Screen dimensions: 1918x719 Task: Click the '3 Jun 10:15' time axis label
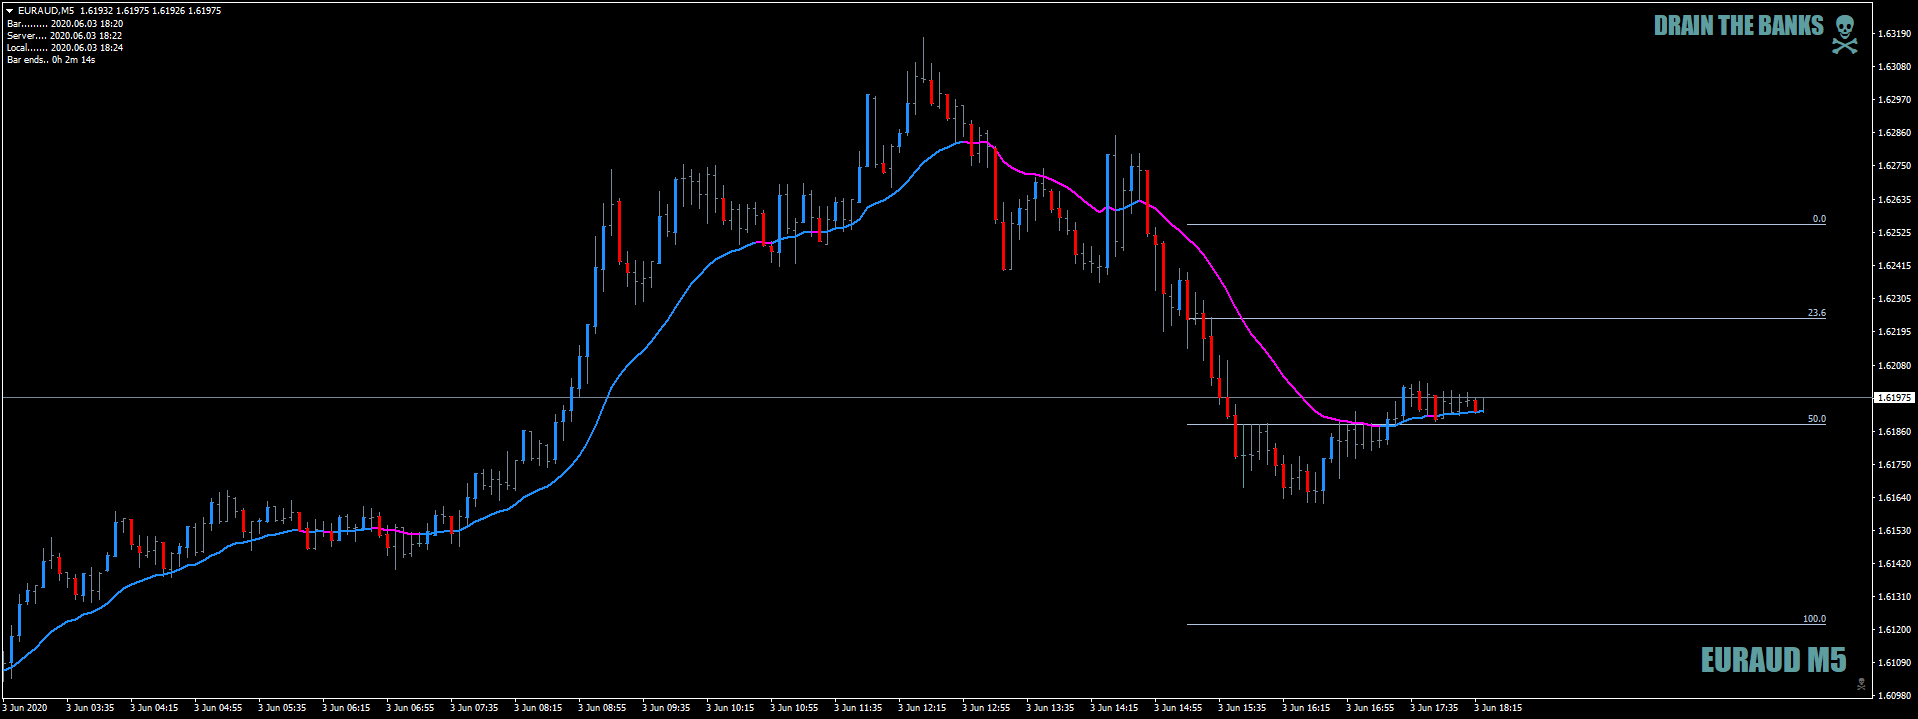[730, 708]
